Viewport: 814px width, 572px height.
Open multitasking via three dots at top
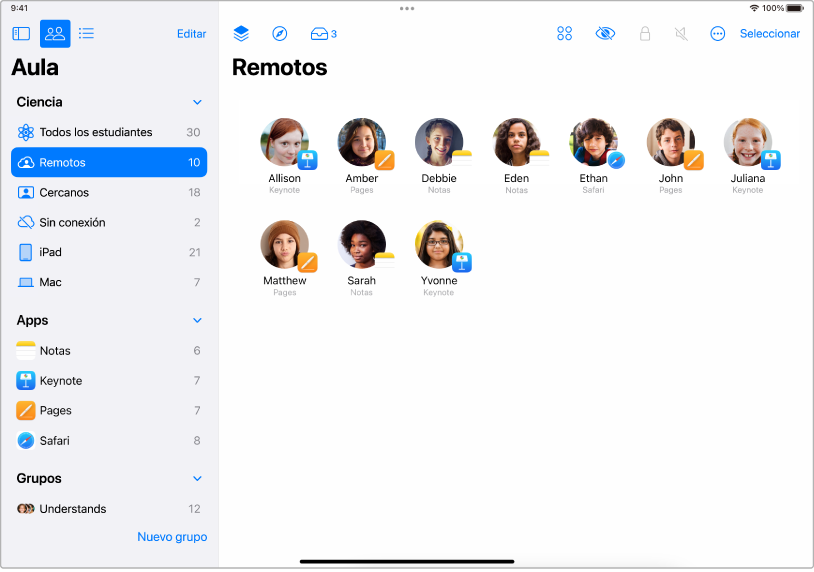tap(407, 8)
